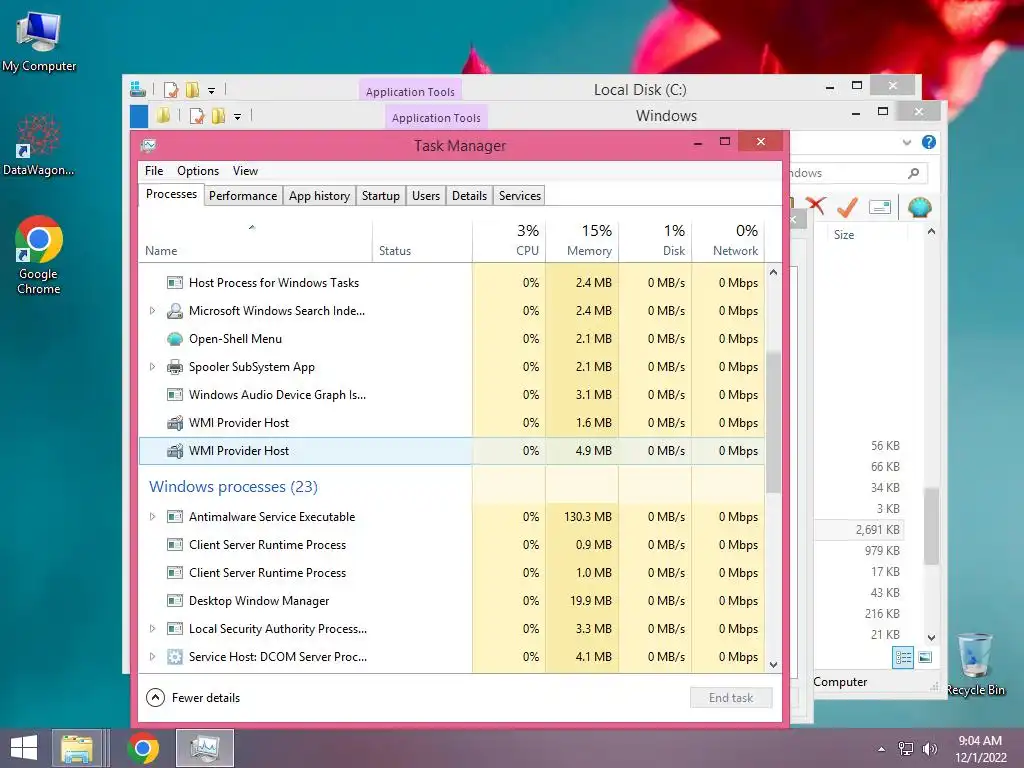Open the File menu in Task Manager
This screenshot has width=1024, height=768.
tap(154, 170)
